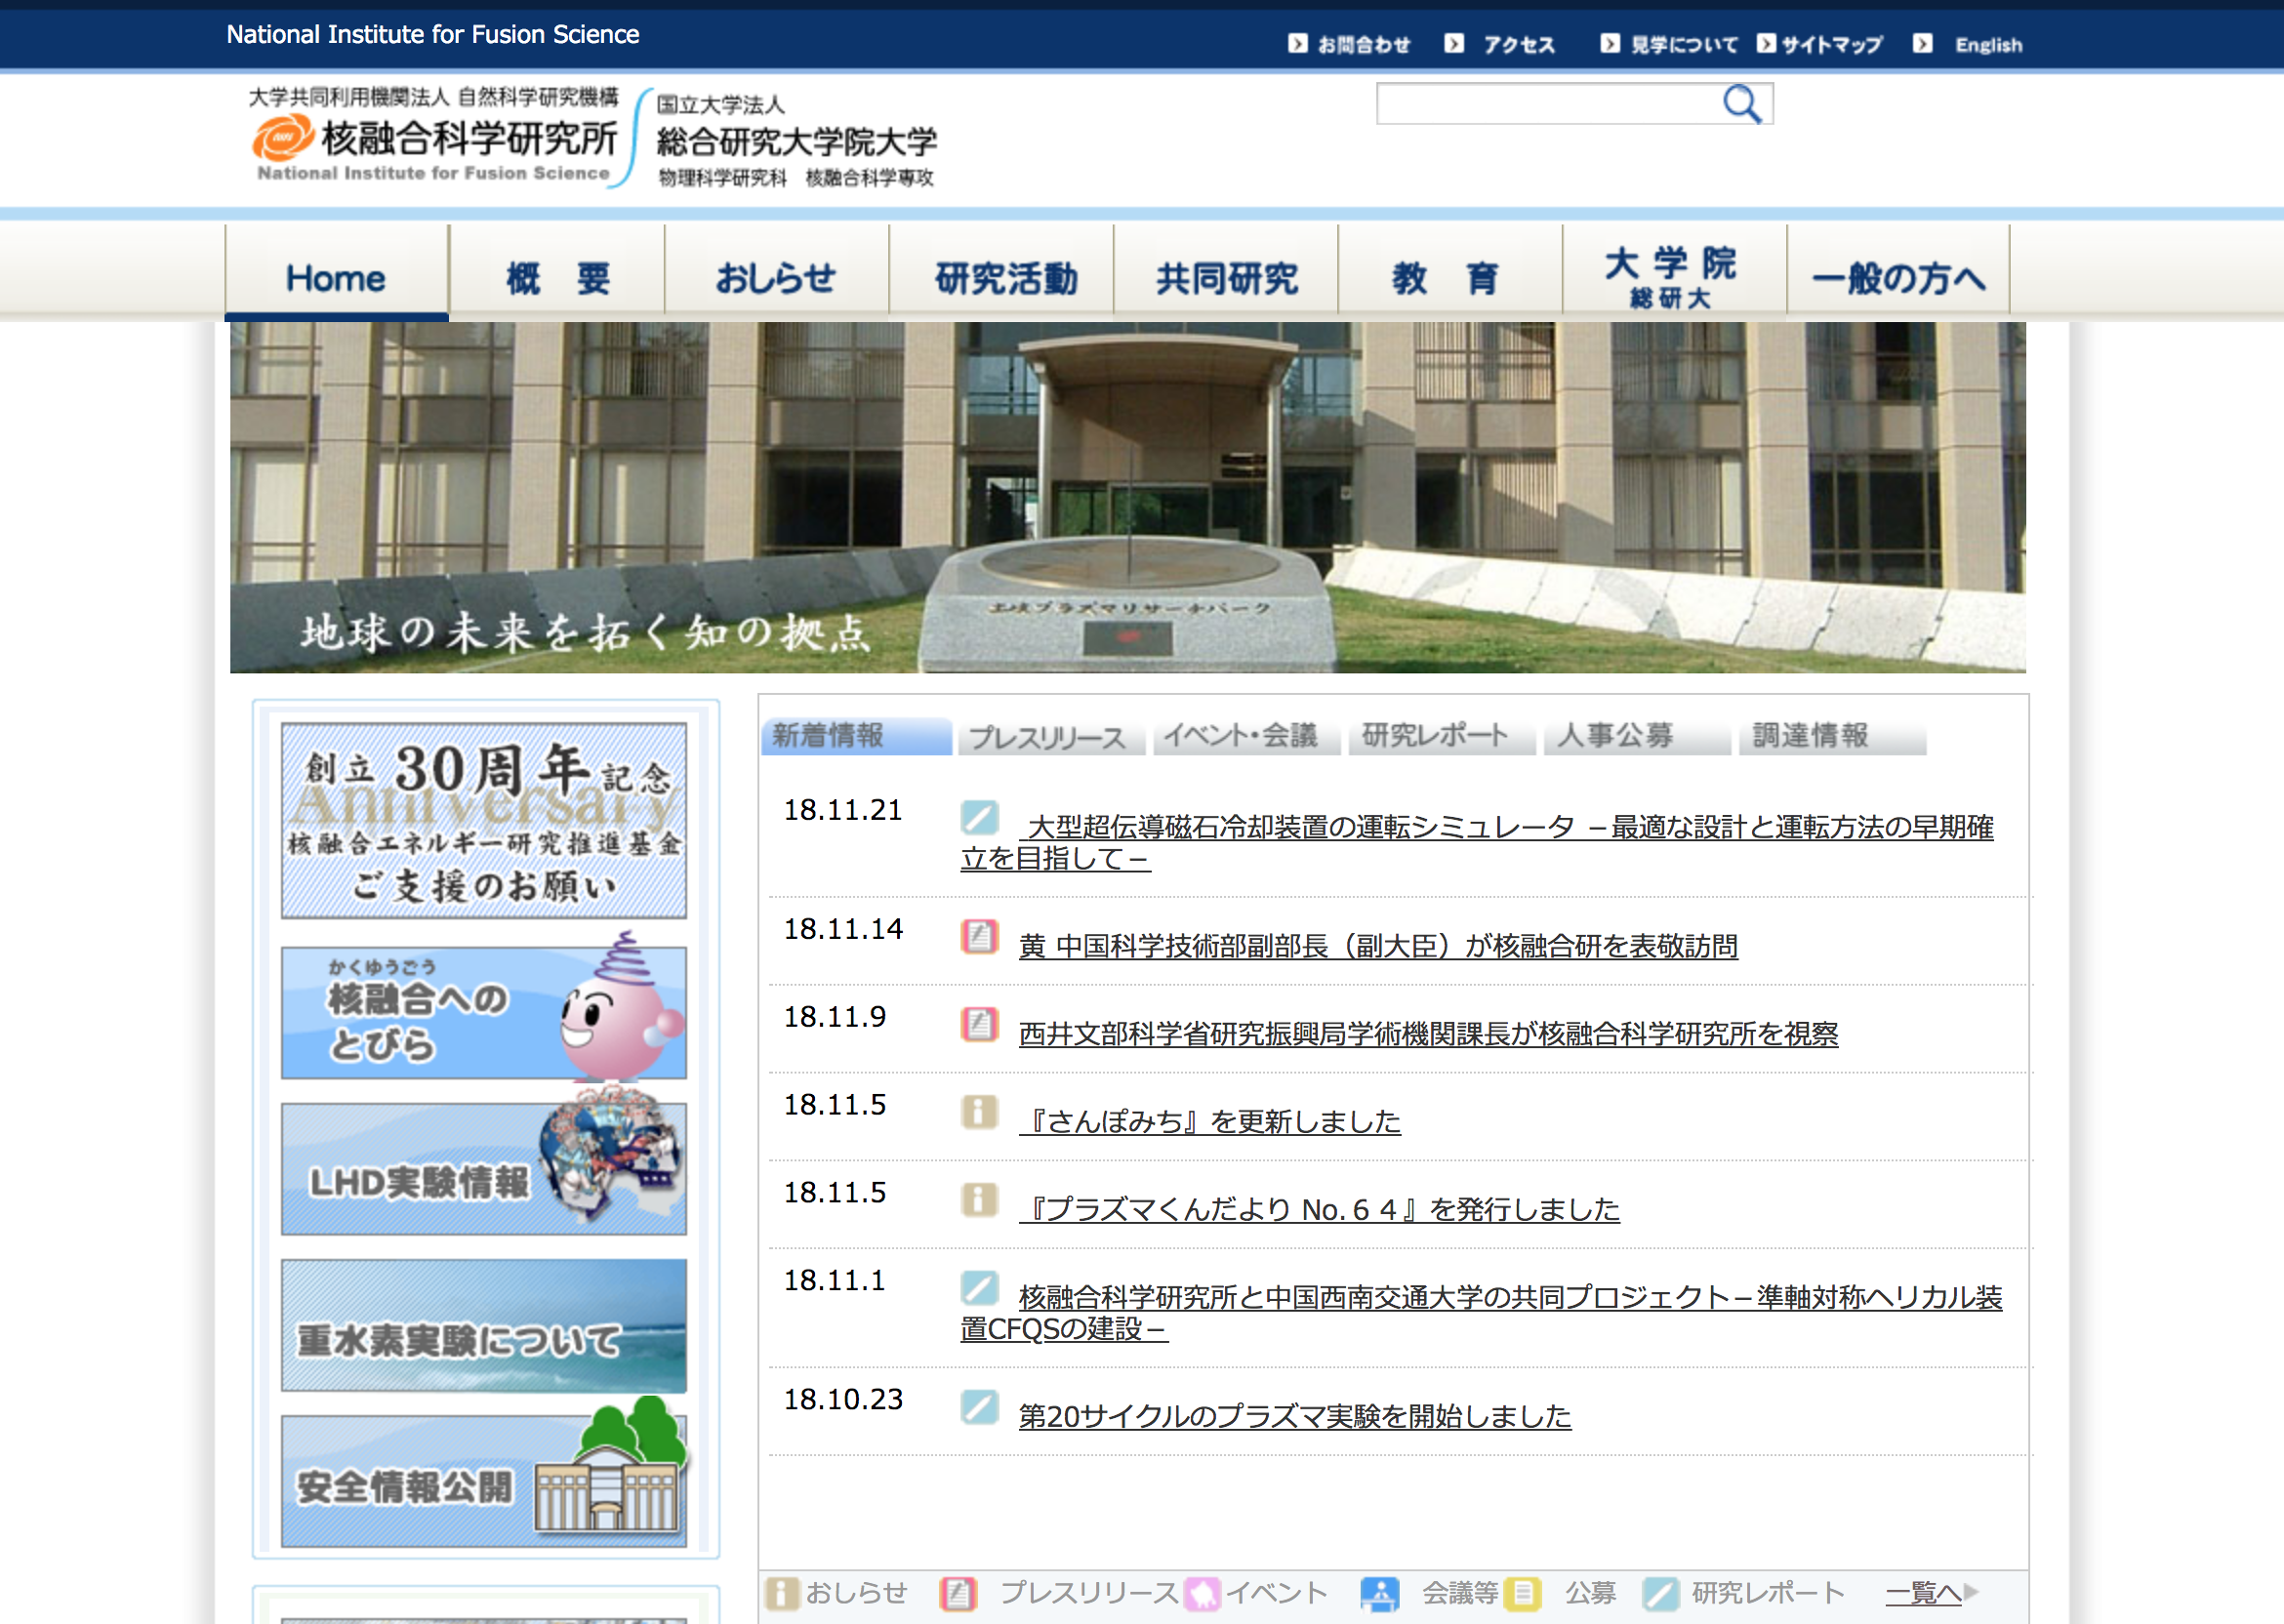Open the 研究活動 navigation menu
This screenshot has height=1624, width=2284.
[1001, 272]
